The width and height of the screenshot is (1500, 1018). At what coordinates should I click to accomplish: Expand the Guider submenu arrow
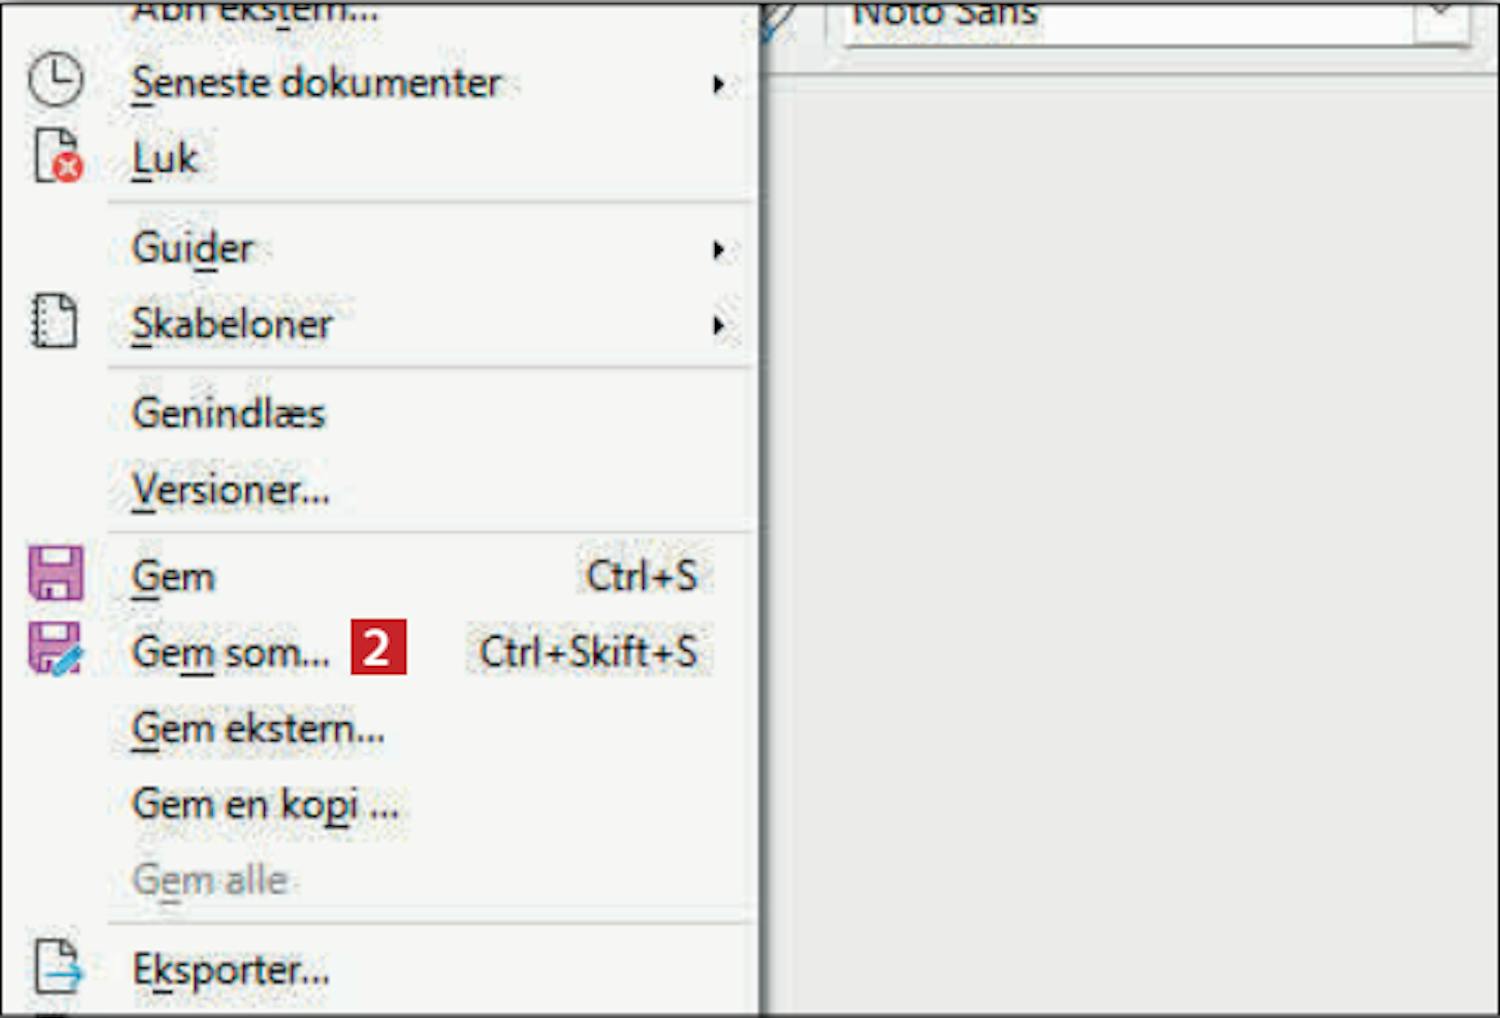pos(718,249)
